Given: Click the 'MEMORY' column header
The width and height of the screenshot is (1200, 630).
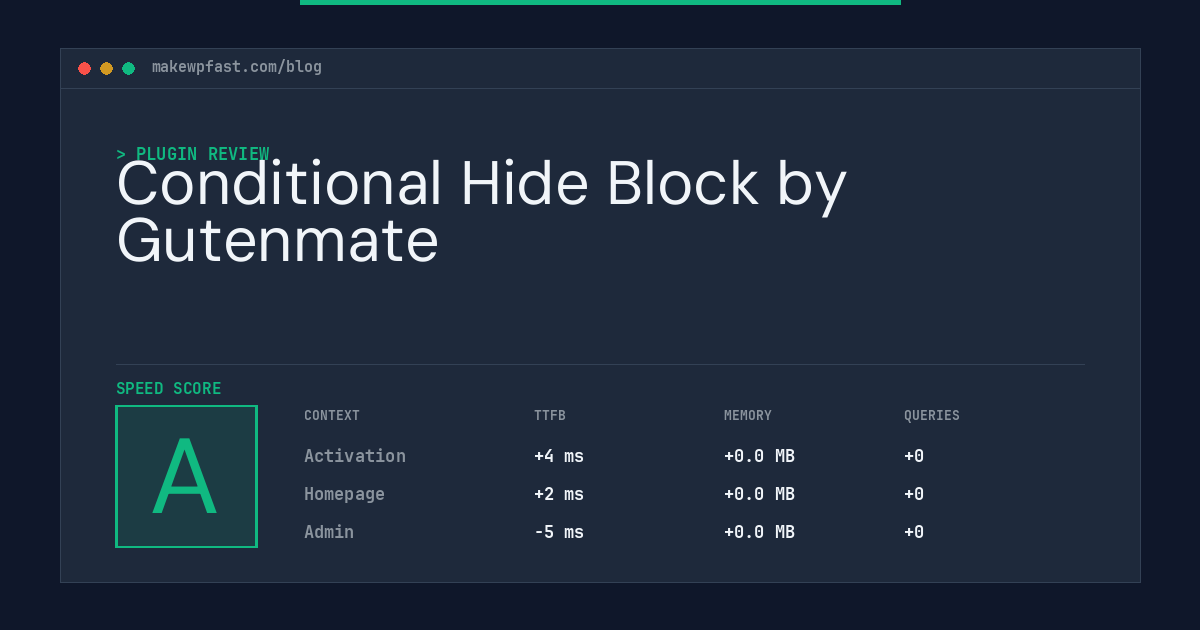Looking at the screenshot, I should click(748, 416).
